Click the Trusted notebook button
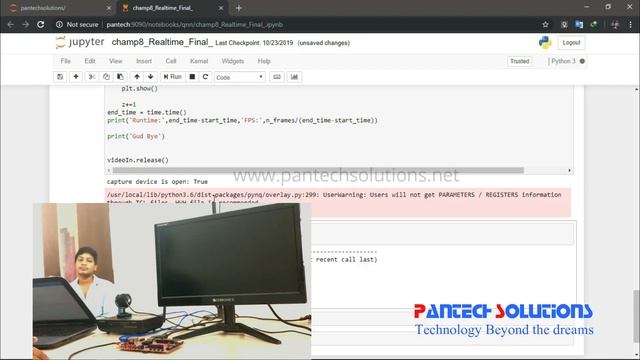640x360 pixels. (520, 61)
